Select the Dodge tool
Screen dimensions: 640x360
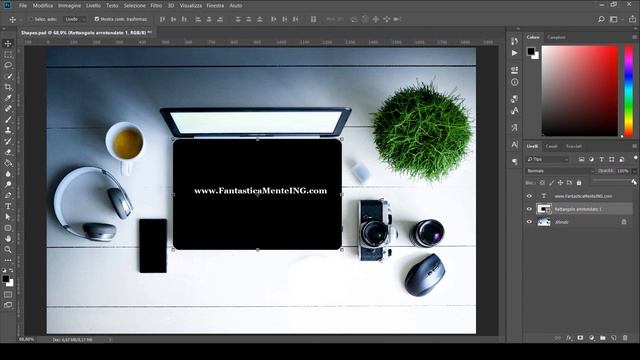(8, 184)
